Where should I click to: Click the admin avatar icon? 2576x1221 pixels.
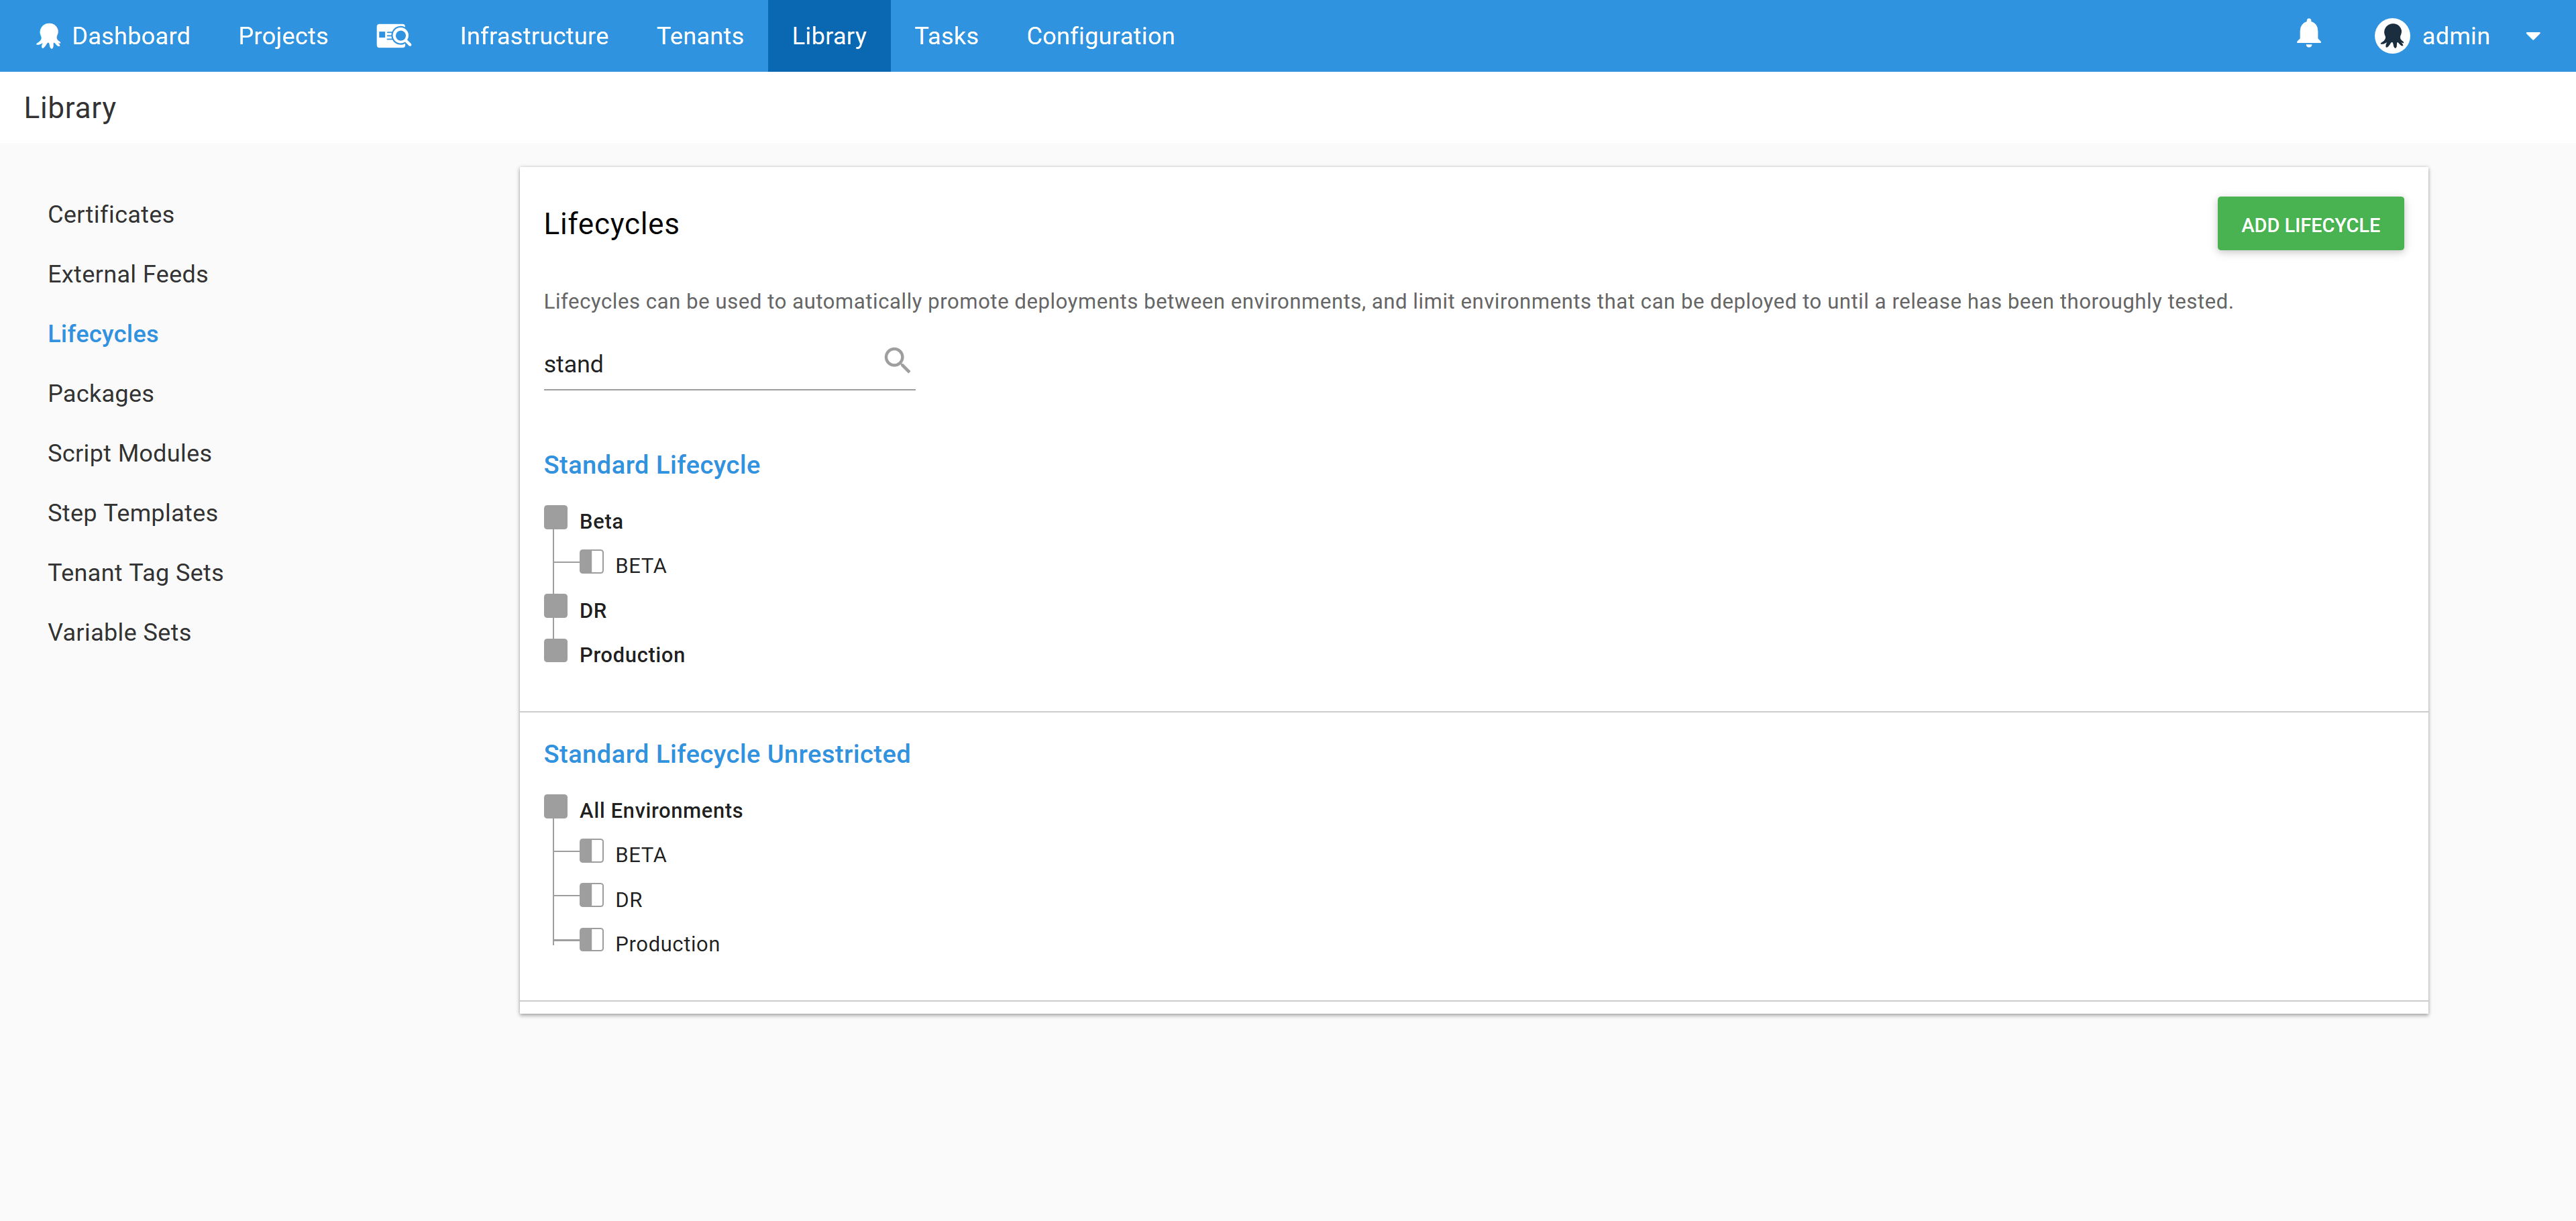coord(2392,36)
